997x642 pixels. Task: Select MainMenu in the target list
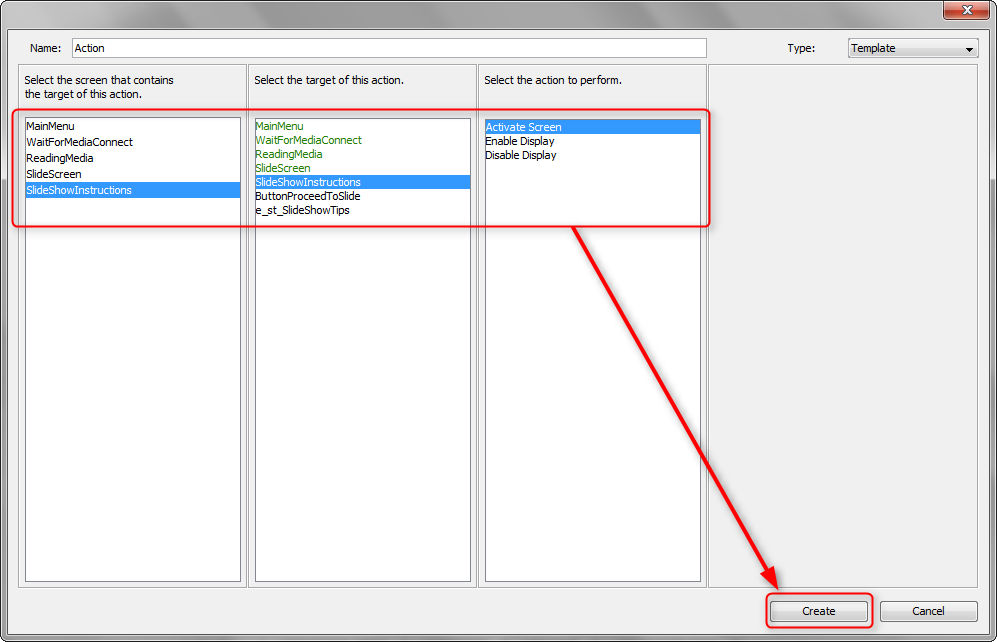click(280, 126)
